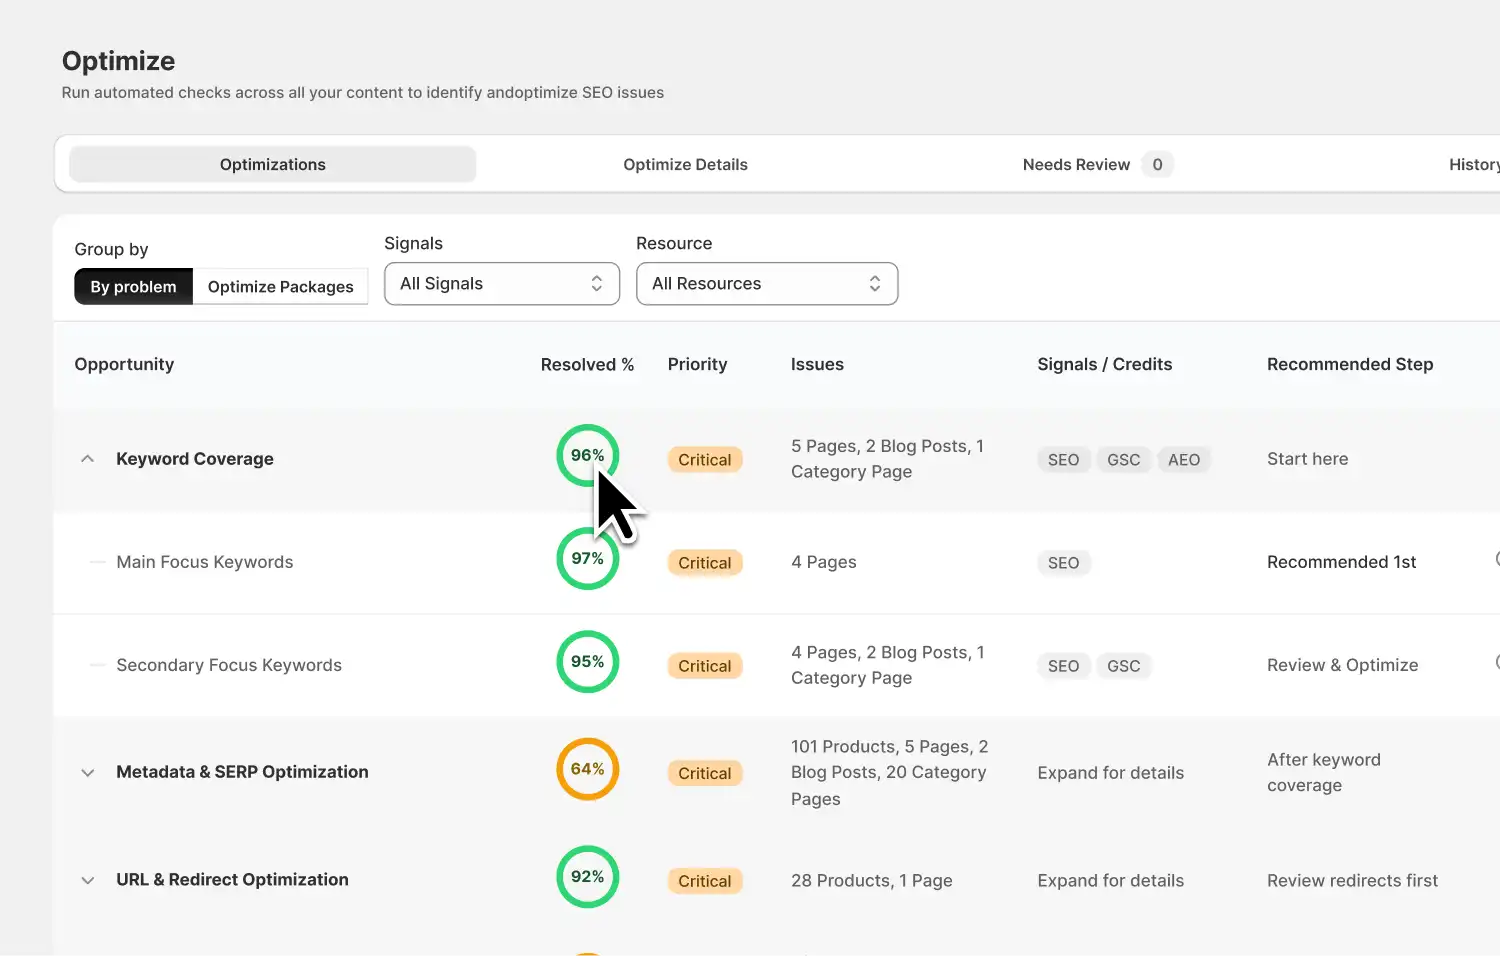Sort by the Priority column header

tap(698, 365)
